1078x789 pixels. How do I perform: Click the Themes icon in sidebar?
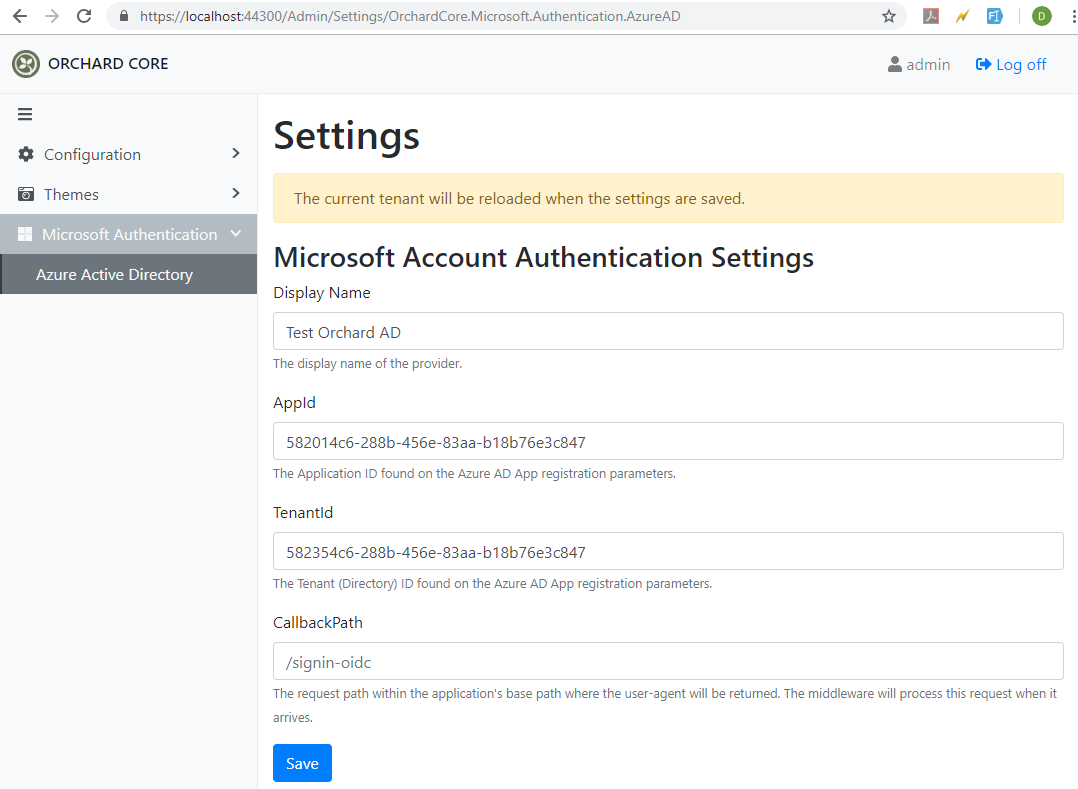pyautogui.click(x=26, y=194)
